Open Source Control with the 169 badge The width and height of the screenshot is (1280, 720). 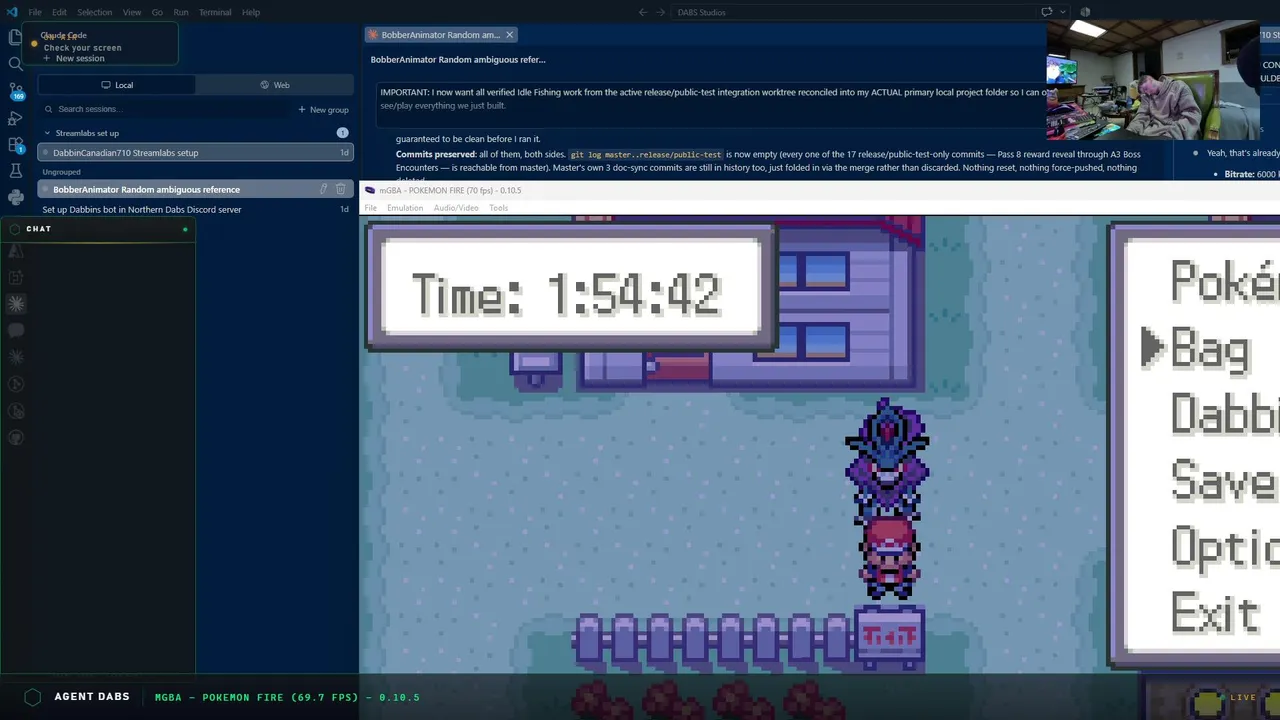pyautogui.click(x=15, y=91)
